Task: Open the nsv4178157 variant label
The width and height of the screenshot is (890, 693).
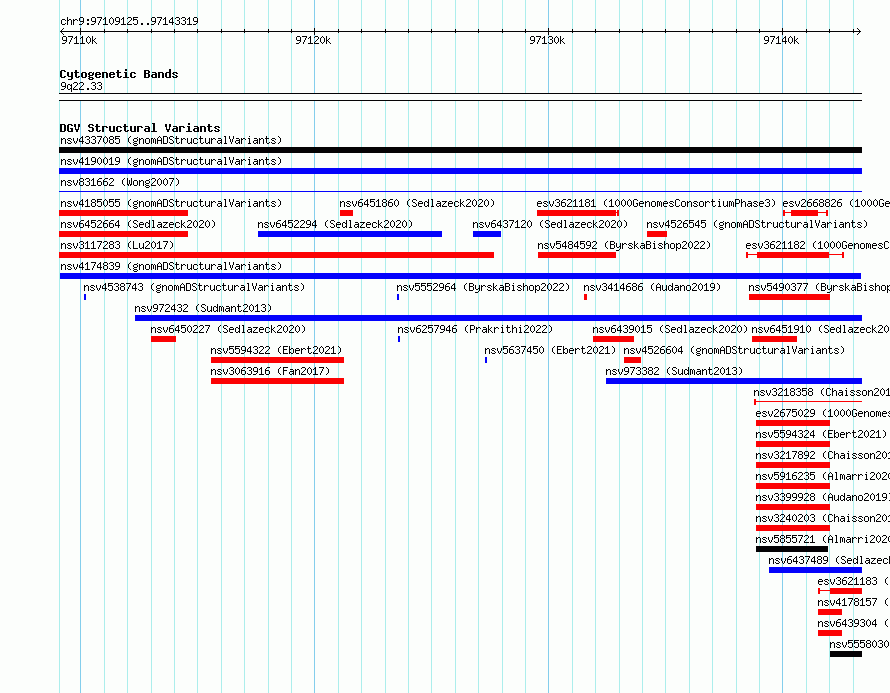Action: 854,602
